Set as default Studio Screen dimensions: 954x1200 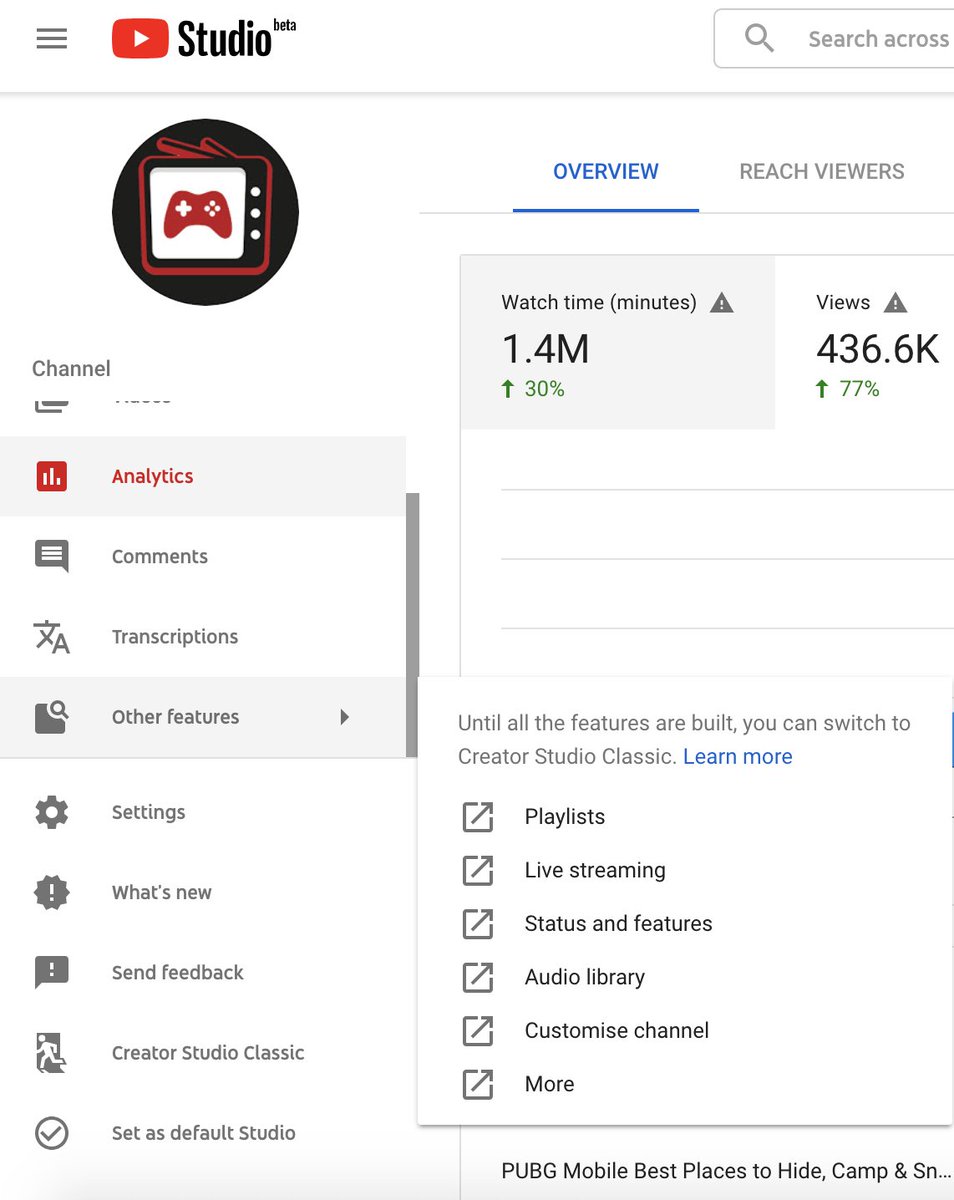click(203, 1132)
